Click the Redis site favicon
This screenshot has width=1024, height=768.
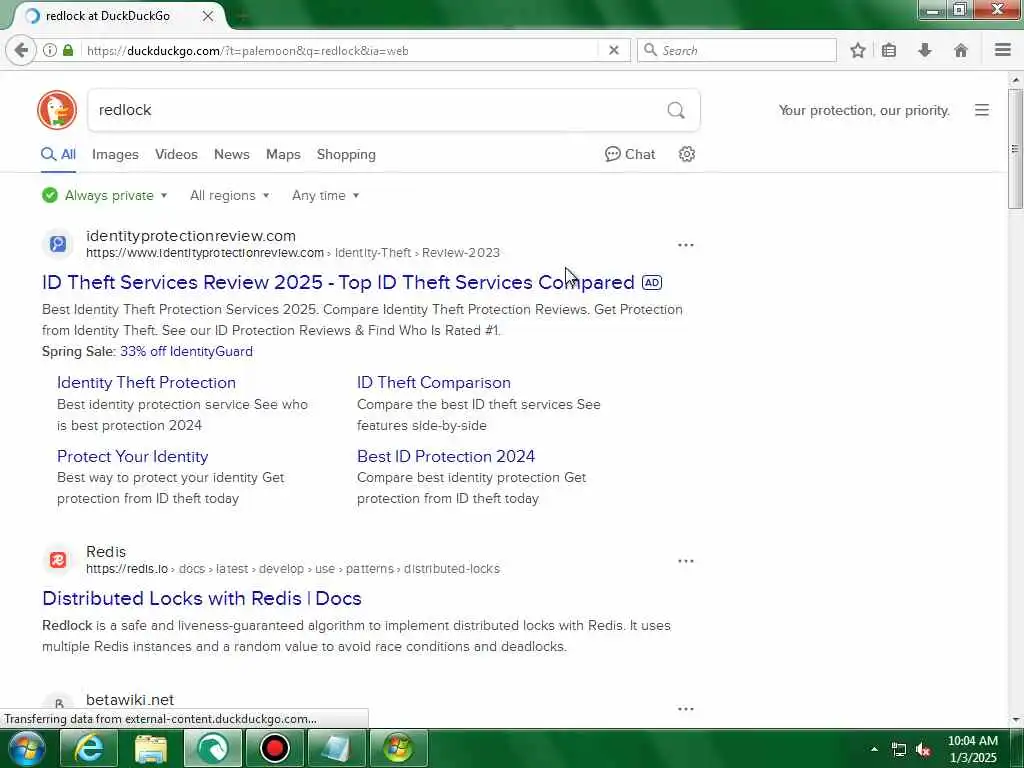58,560
